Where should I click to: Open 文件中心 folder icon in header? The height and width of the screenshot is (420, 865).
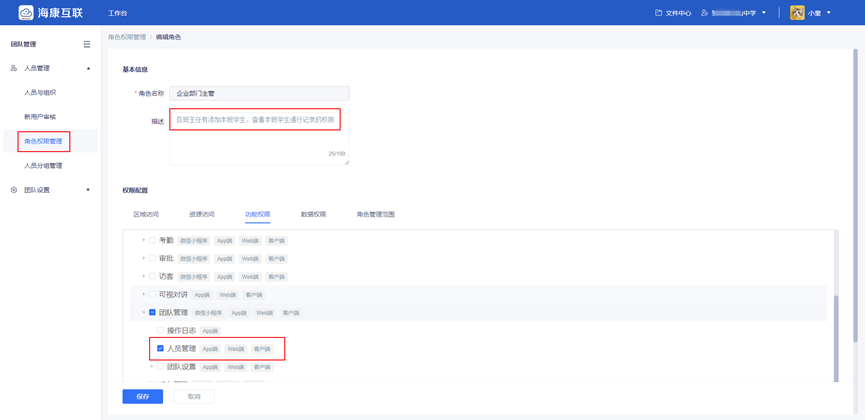tap(658, 13)
